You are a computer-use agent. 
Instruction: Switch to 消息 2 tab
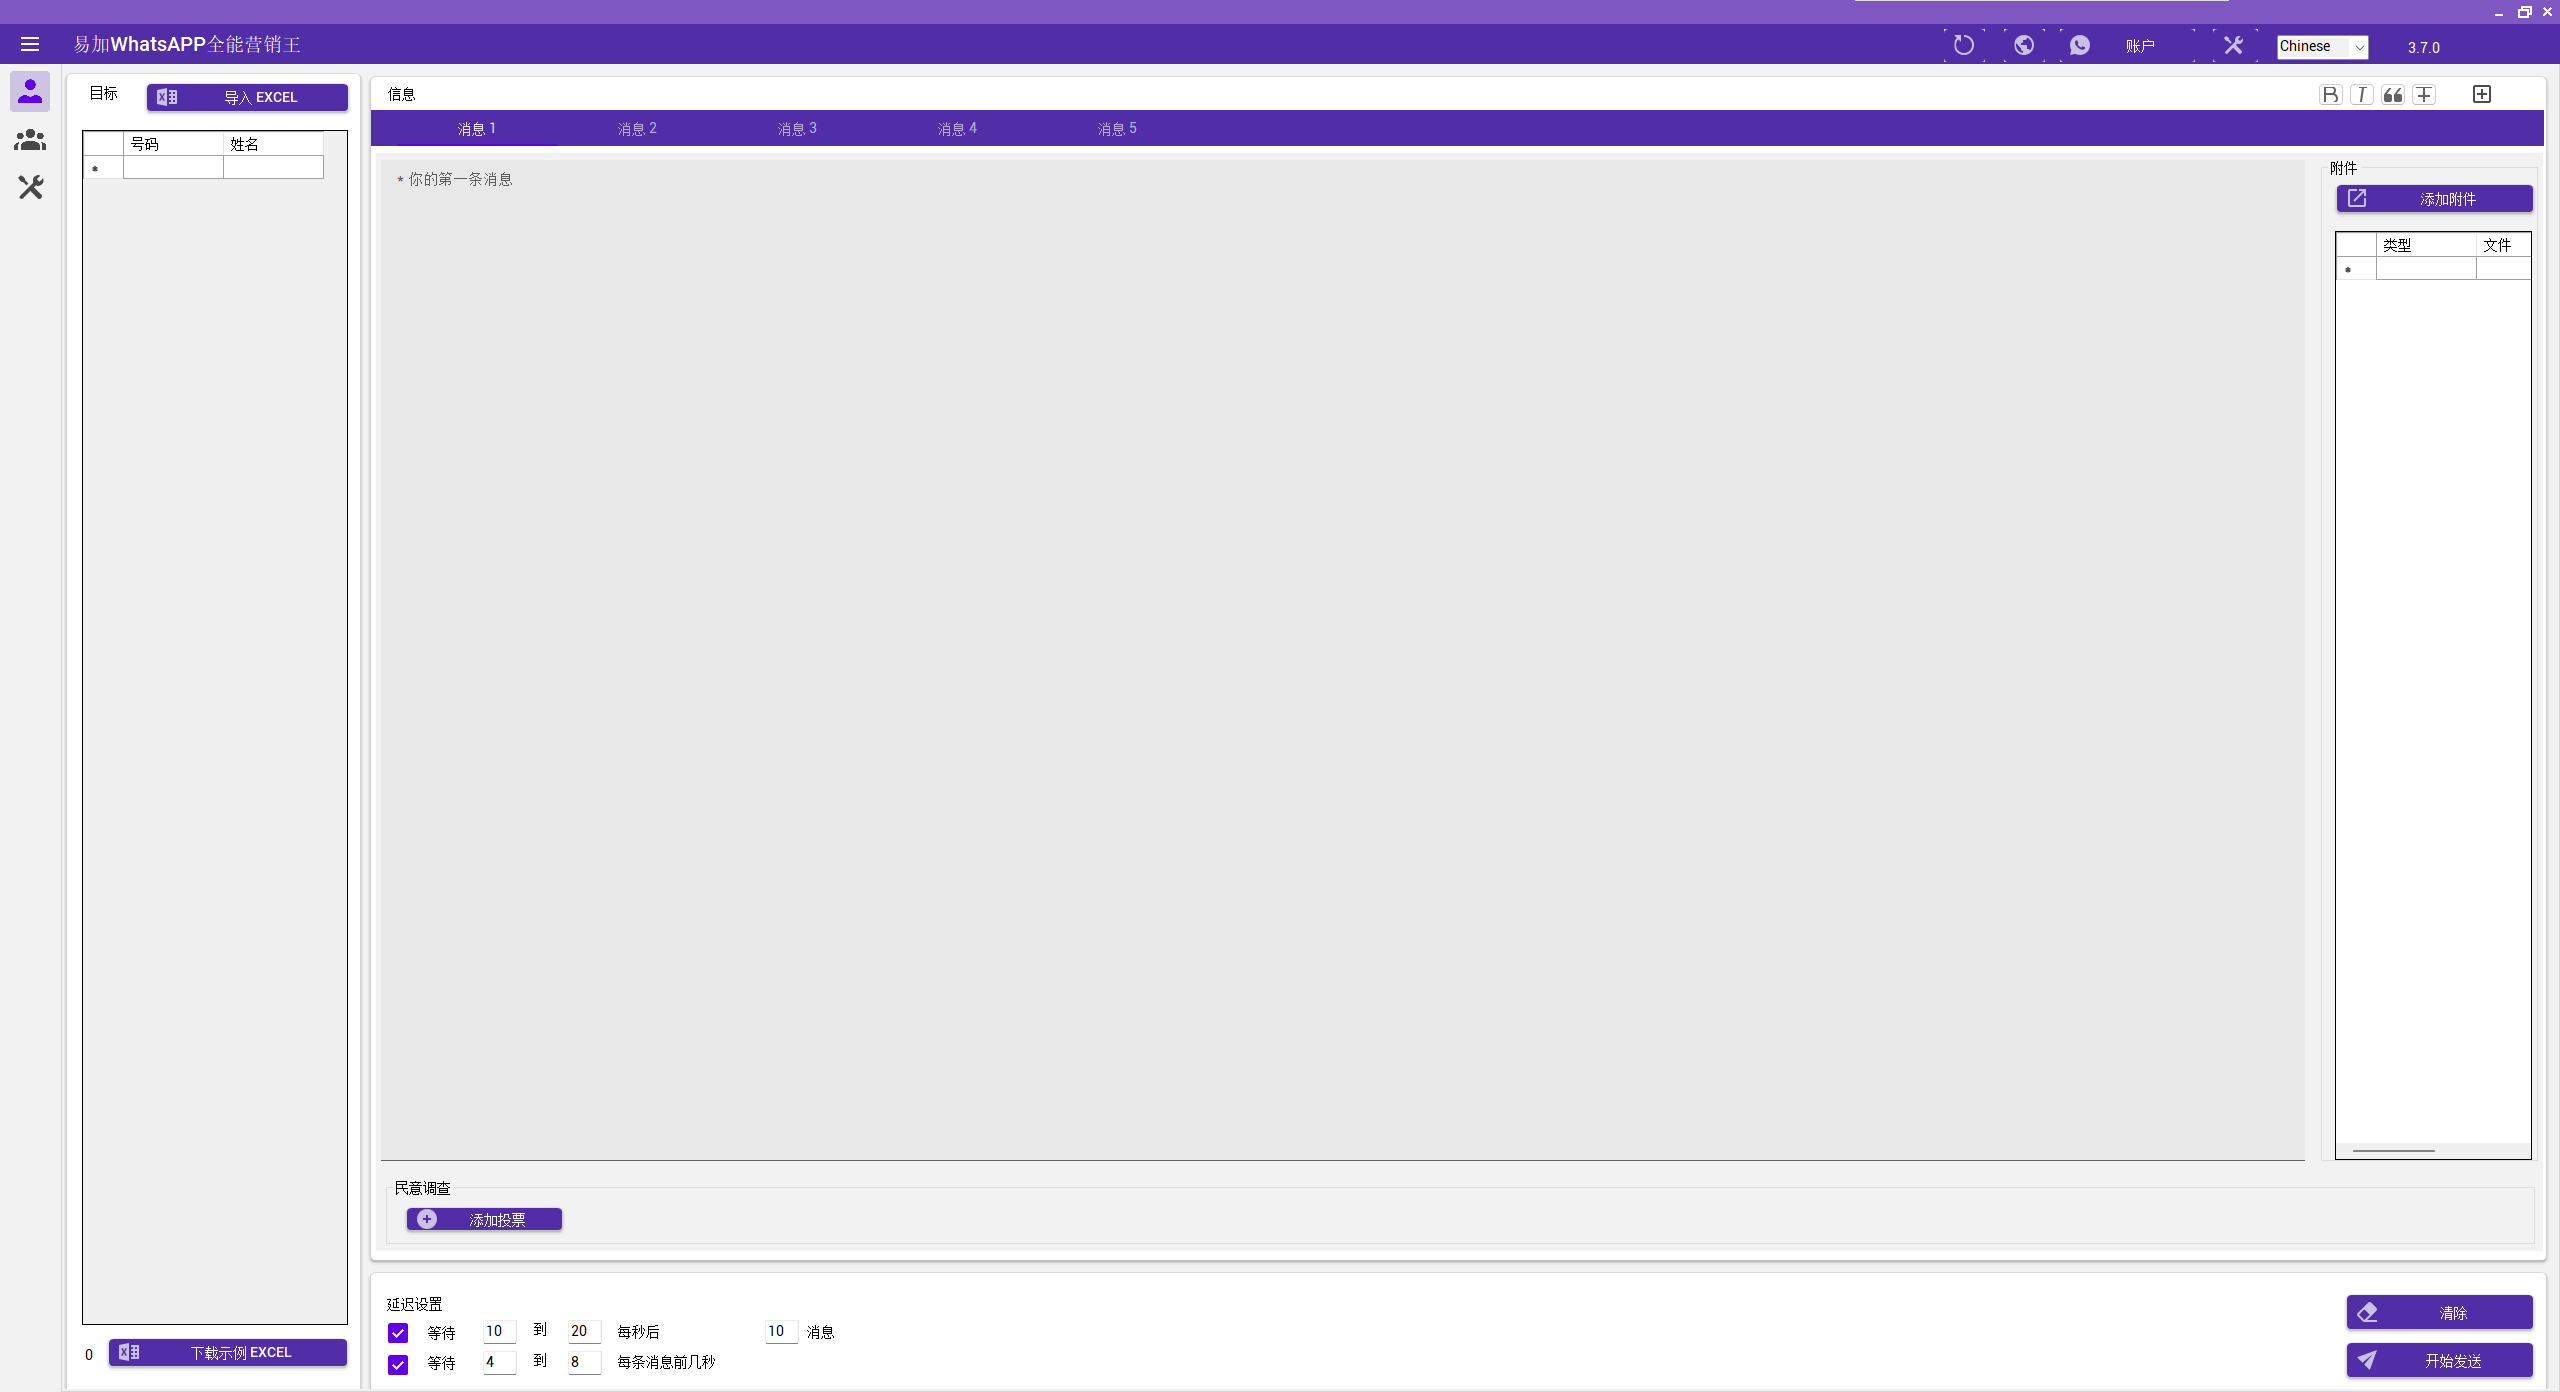[x=637, y=128]
